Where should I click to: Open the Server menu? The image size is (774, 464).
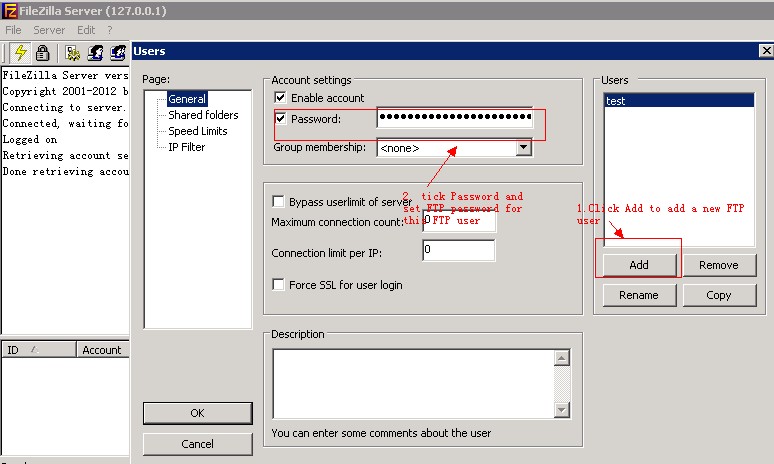pos(49,30)
